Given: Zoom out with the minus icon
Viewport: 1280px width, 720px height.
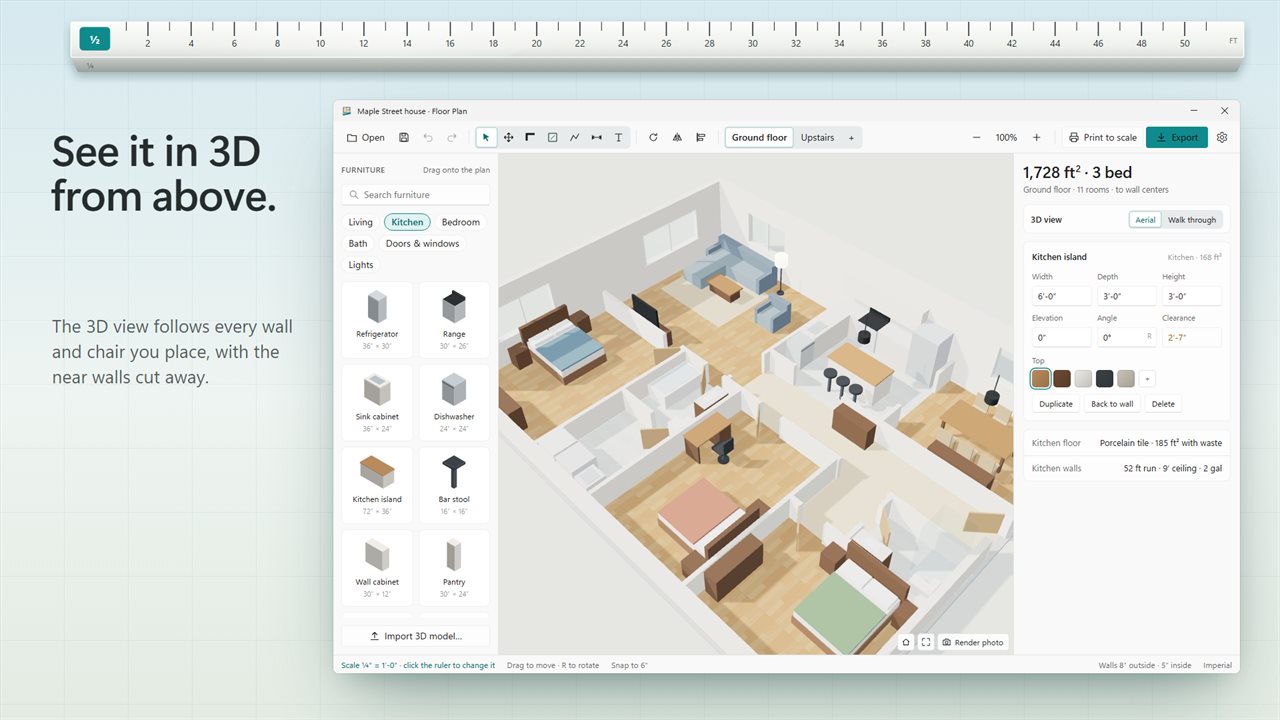Looking at the screenshot, I should pos(977,138).
